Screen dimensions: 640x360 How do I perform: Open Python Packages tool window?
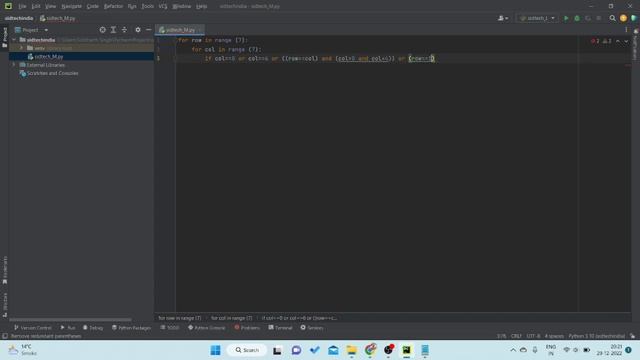pyautogui.click(x=131, y=328)
